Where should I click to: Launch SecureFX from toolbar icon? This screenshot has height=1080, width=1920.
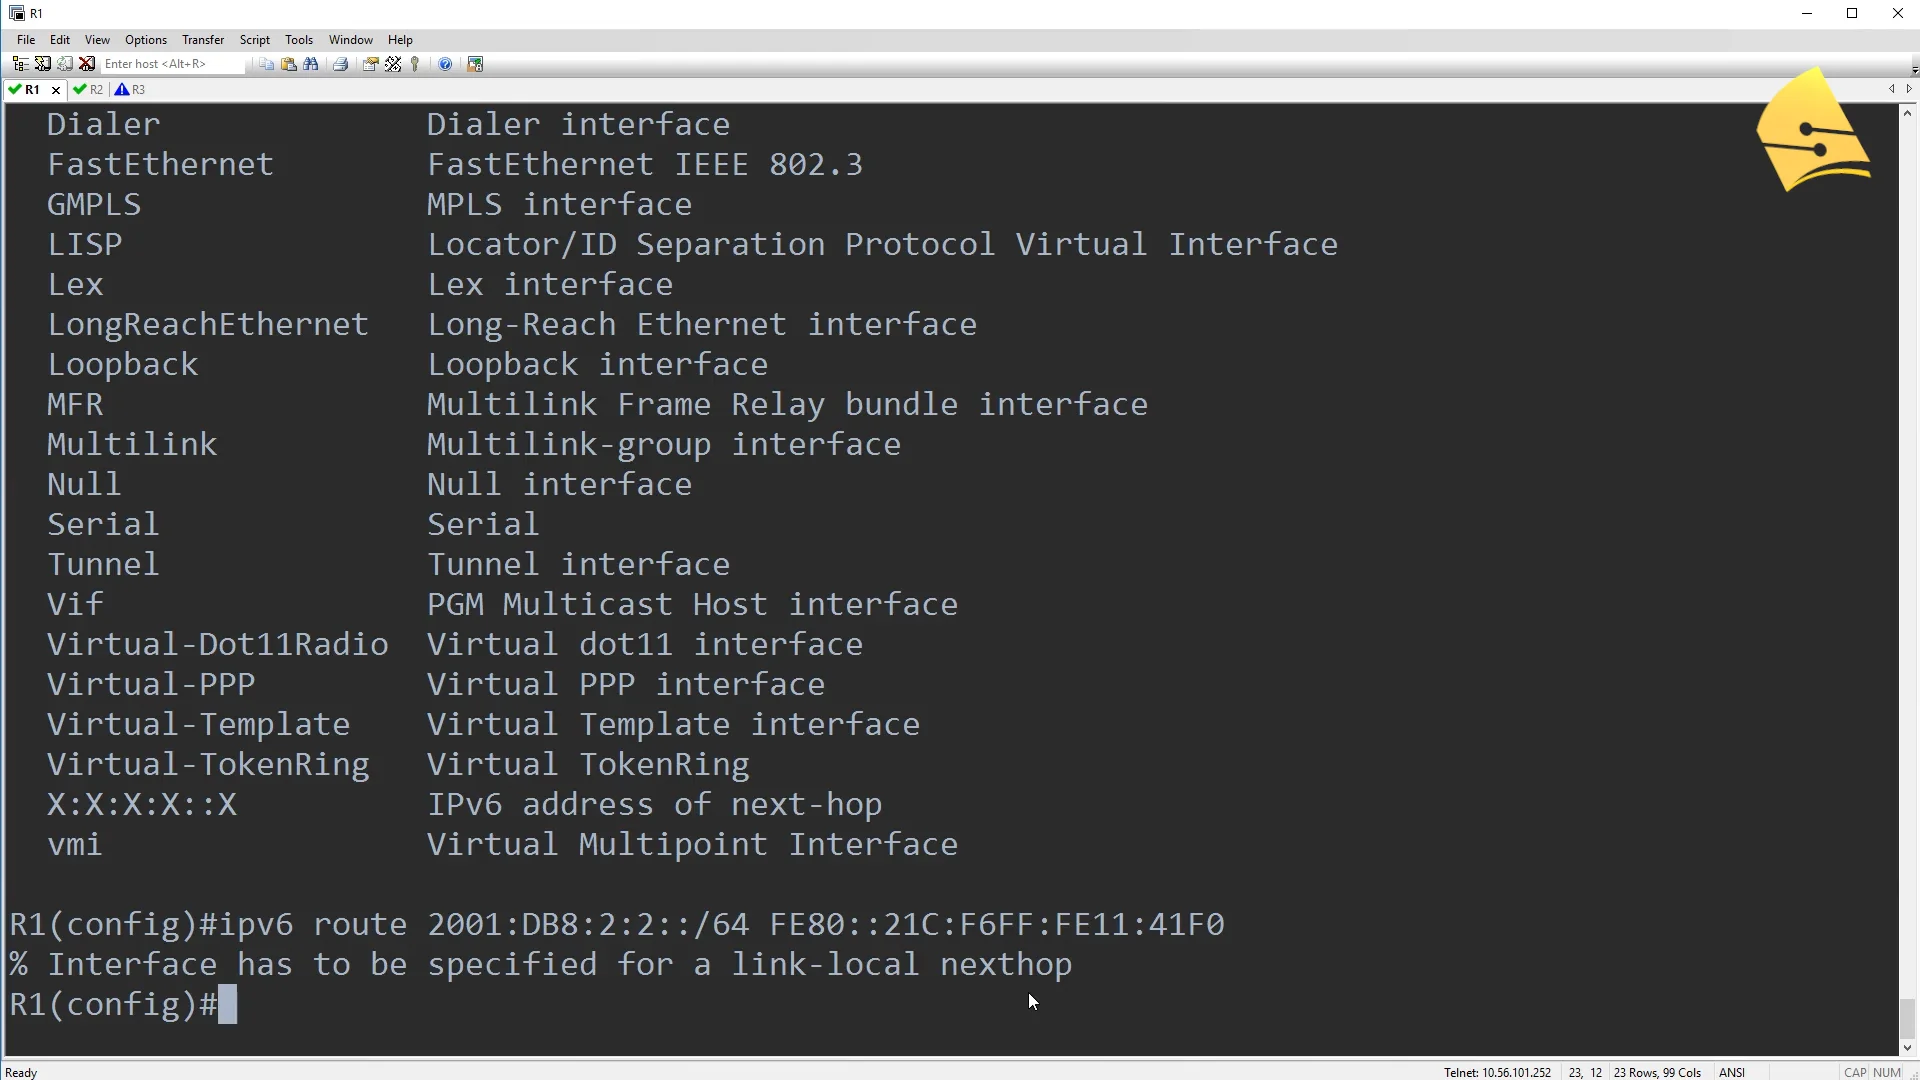[475, 64]
